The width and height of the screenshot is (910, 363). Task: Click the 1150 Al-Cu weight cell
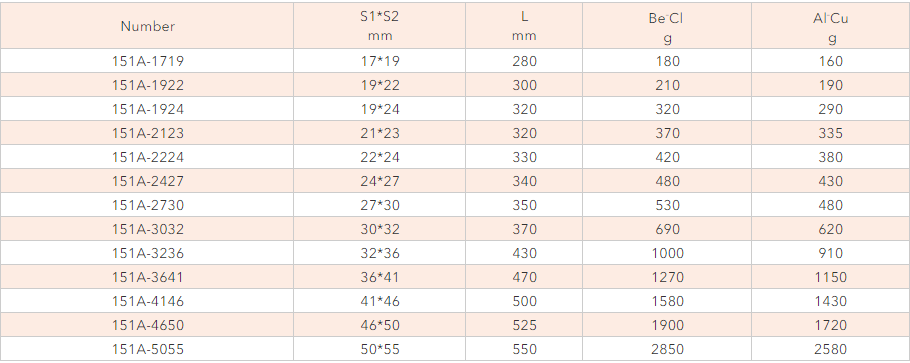point(830,277)
